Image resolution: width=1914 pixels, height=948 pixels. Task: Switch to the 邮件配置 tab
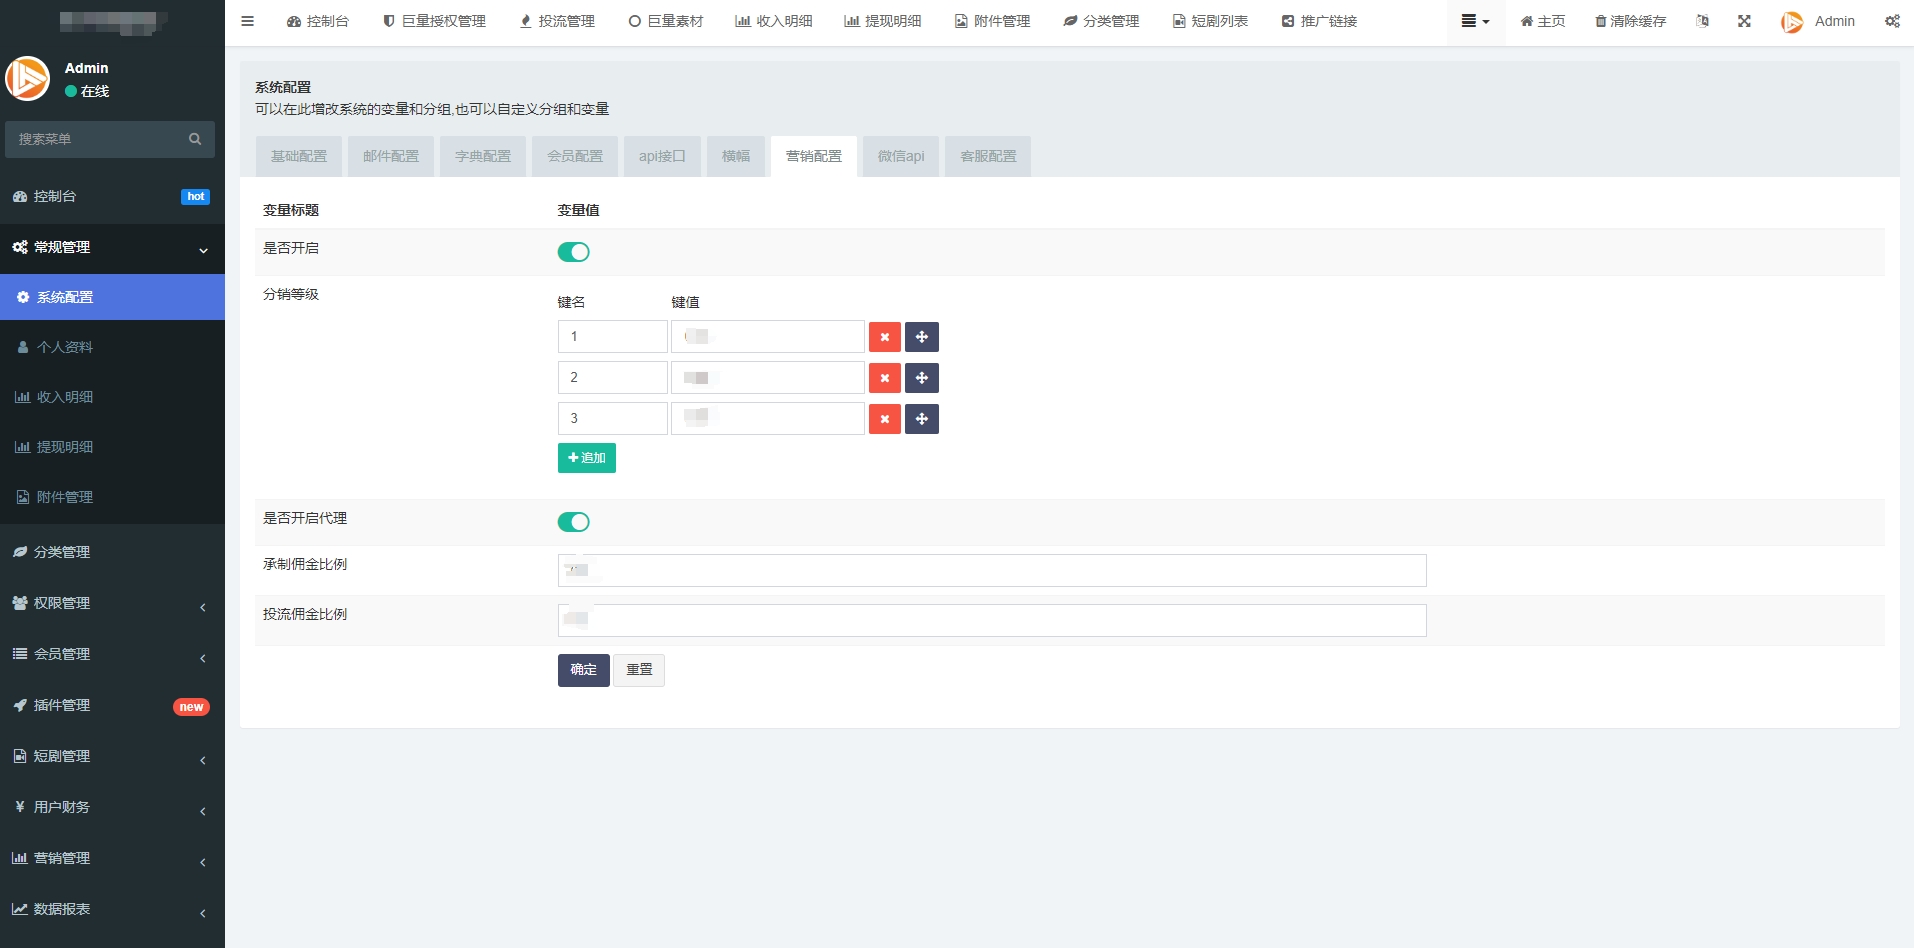pyautogui.click(x=391, y=156)
